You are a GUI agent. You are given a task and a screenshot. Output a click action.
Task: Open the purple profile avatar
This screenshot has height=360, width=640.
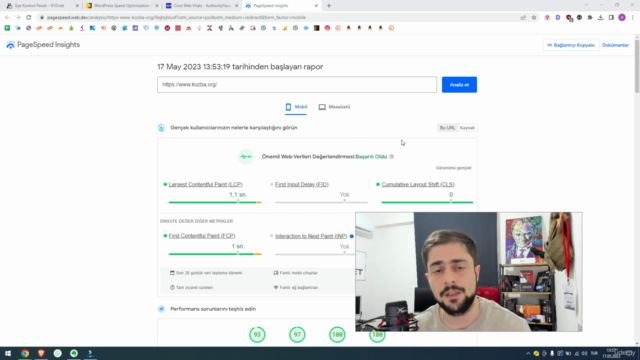point(622,18)
